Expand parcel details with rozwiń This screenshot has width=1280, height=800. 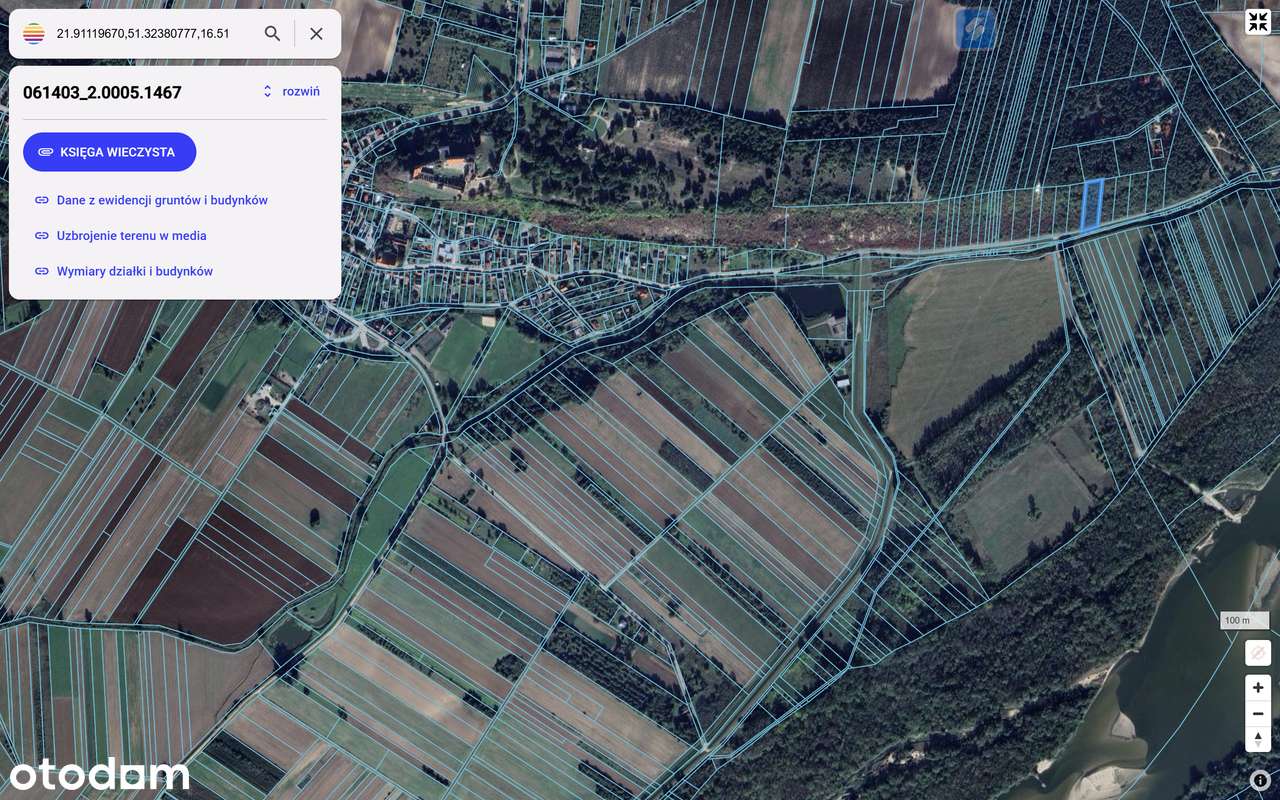(x=299, y=91)
